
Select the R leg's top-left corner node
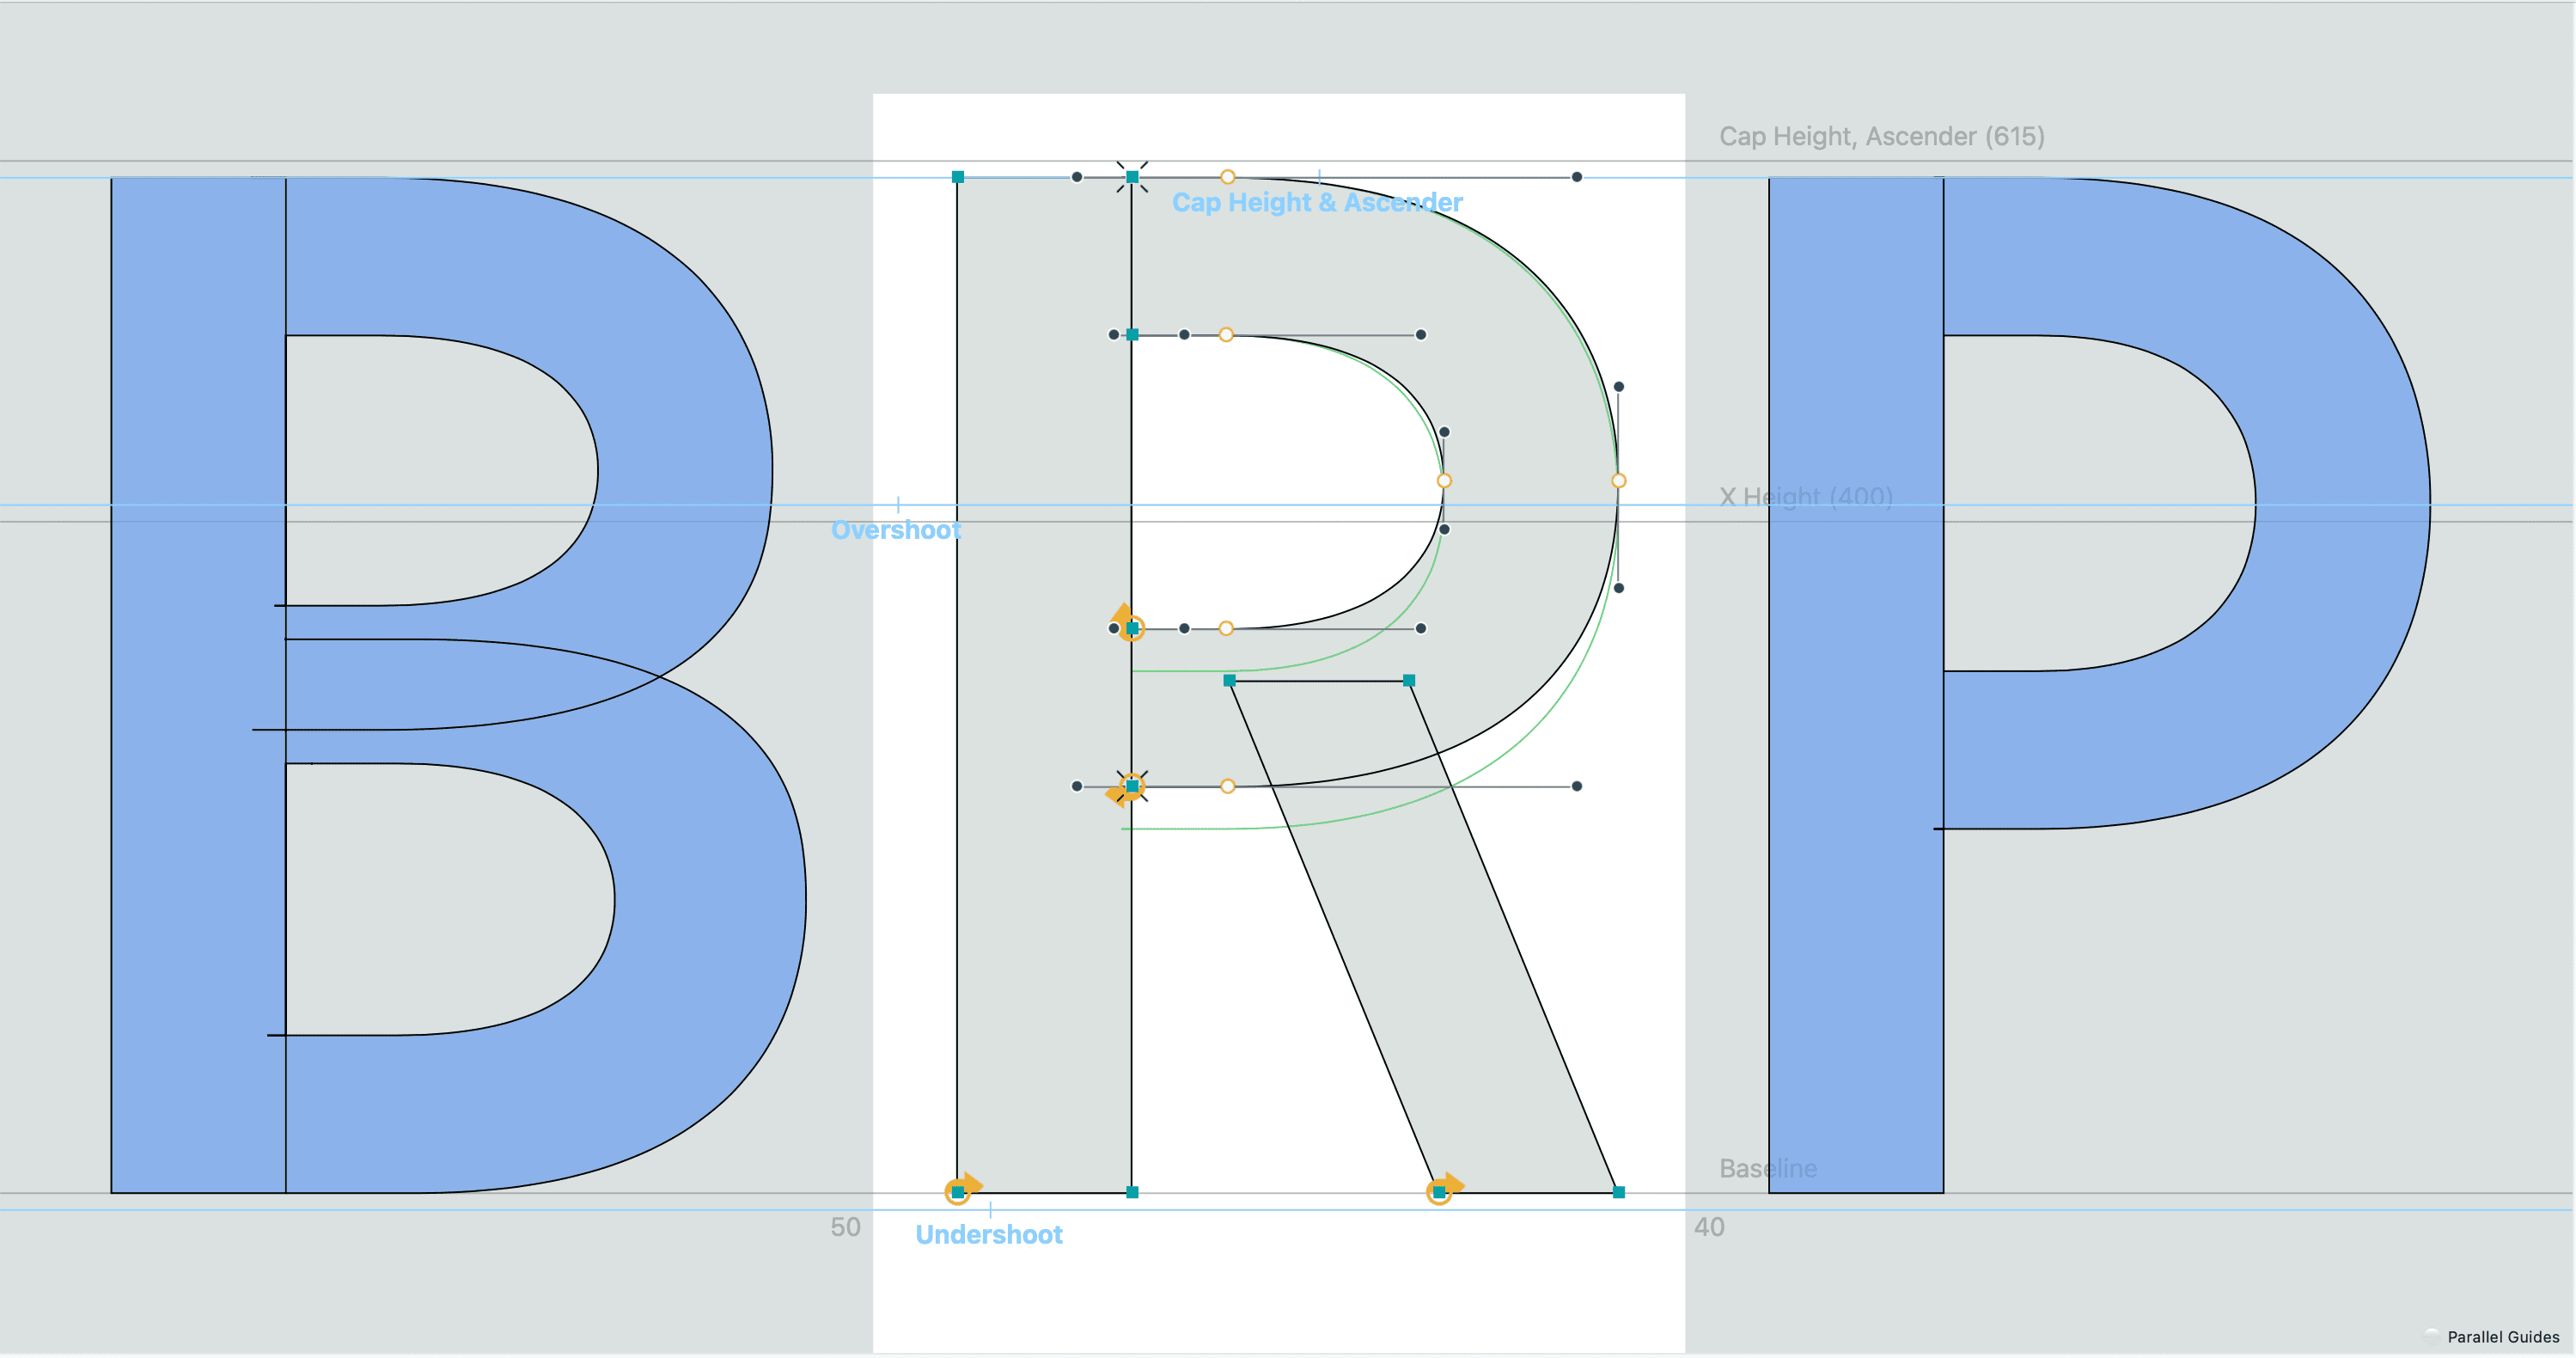tap(1229, 681)
